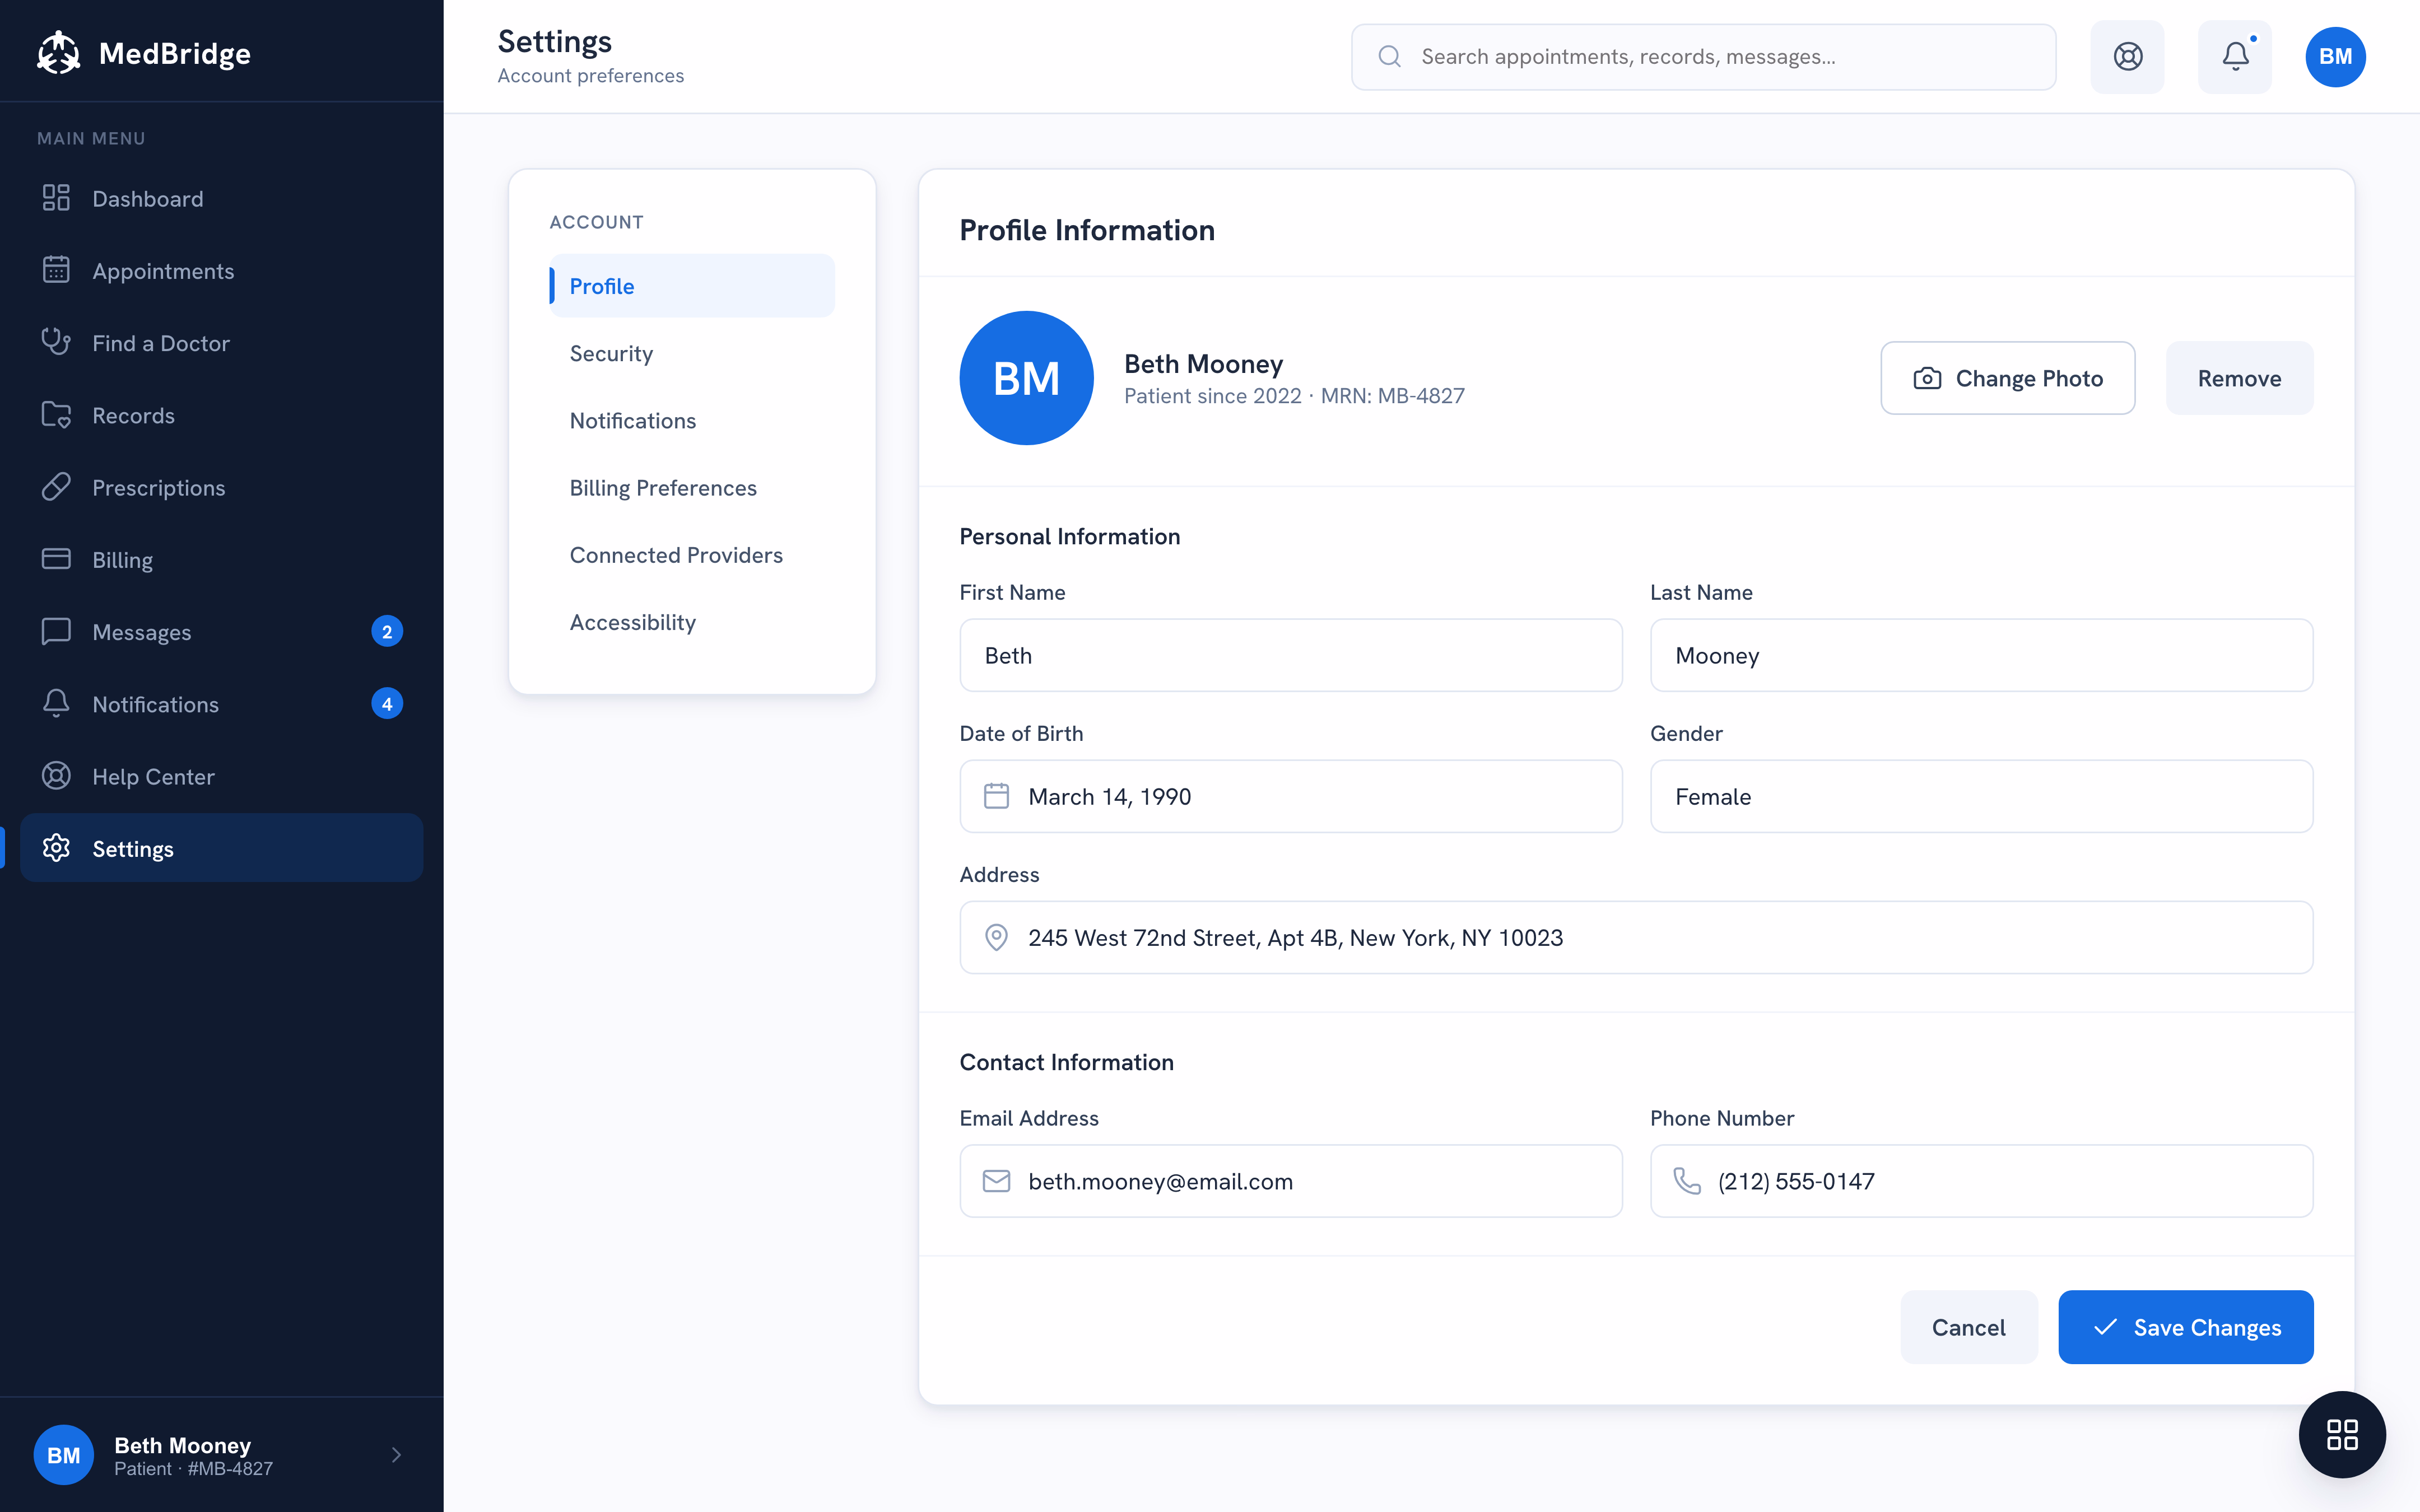
Task: Expand the Beth Mooney account chevron
Action: click(396, 1455)
